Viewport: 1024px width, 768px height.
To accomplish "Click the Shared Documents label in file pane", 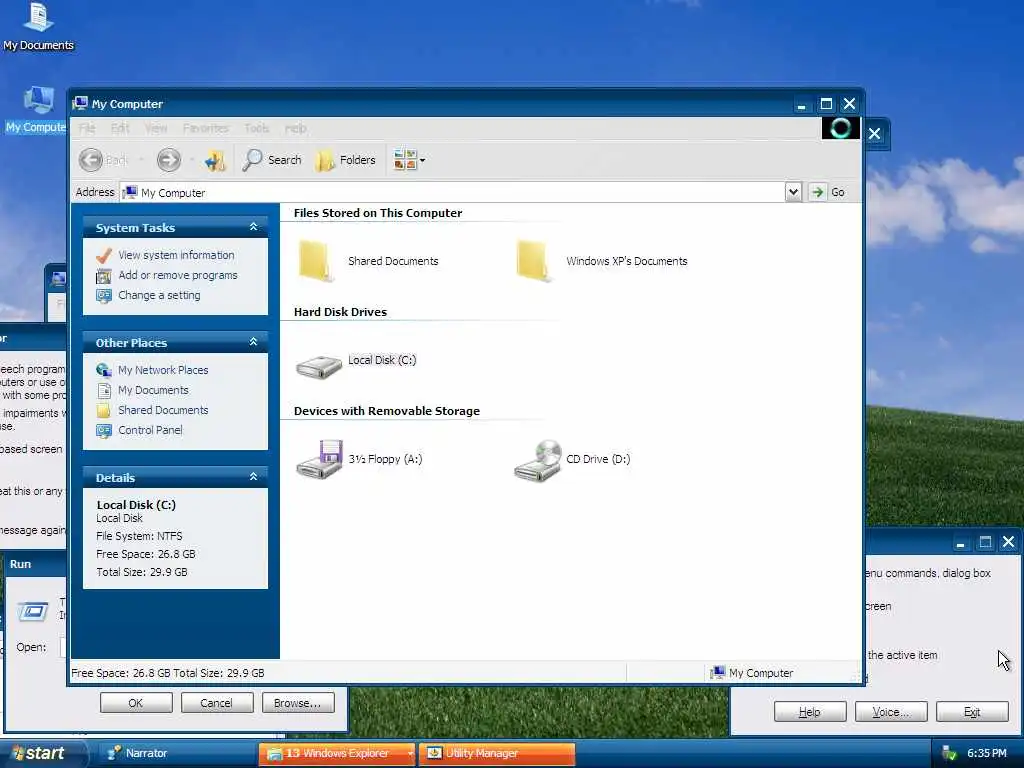I will click(x=393, y=261).
